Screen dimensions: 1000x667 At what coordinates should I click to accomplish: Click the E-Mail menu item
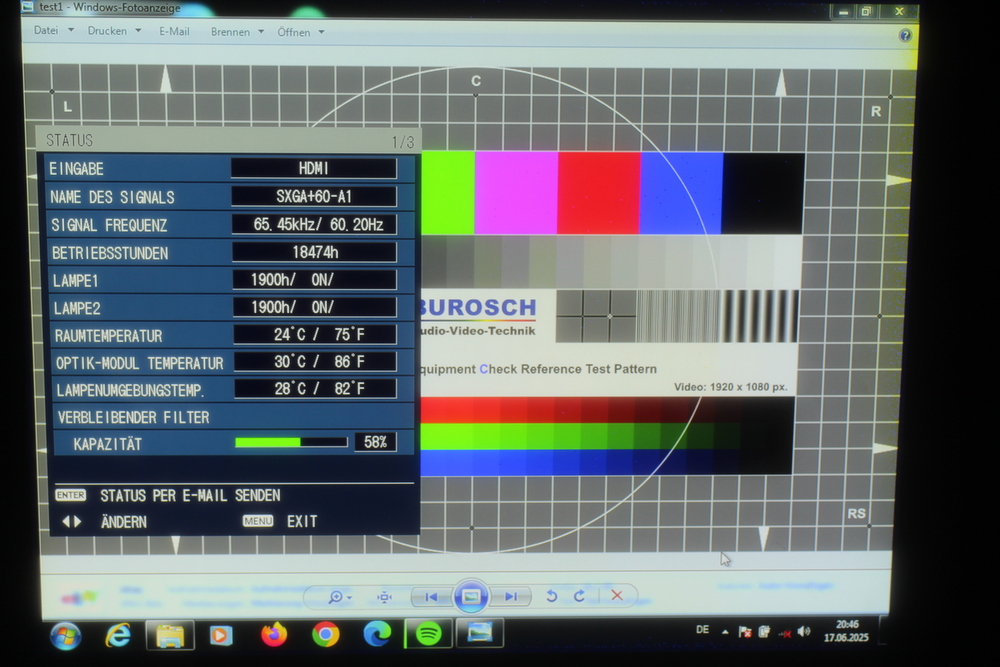[174, 31]
